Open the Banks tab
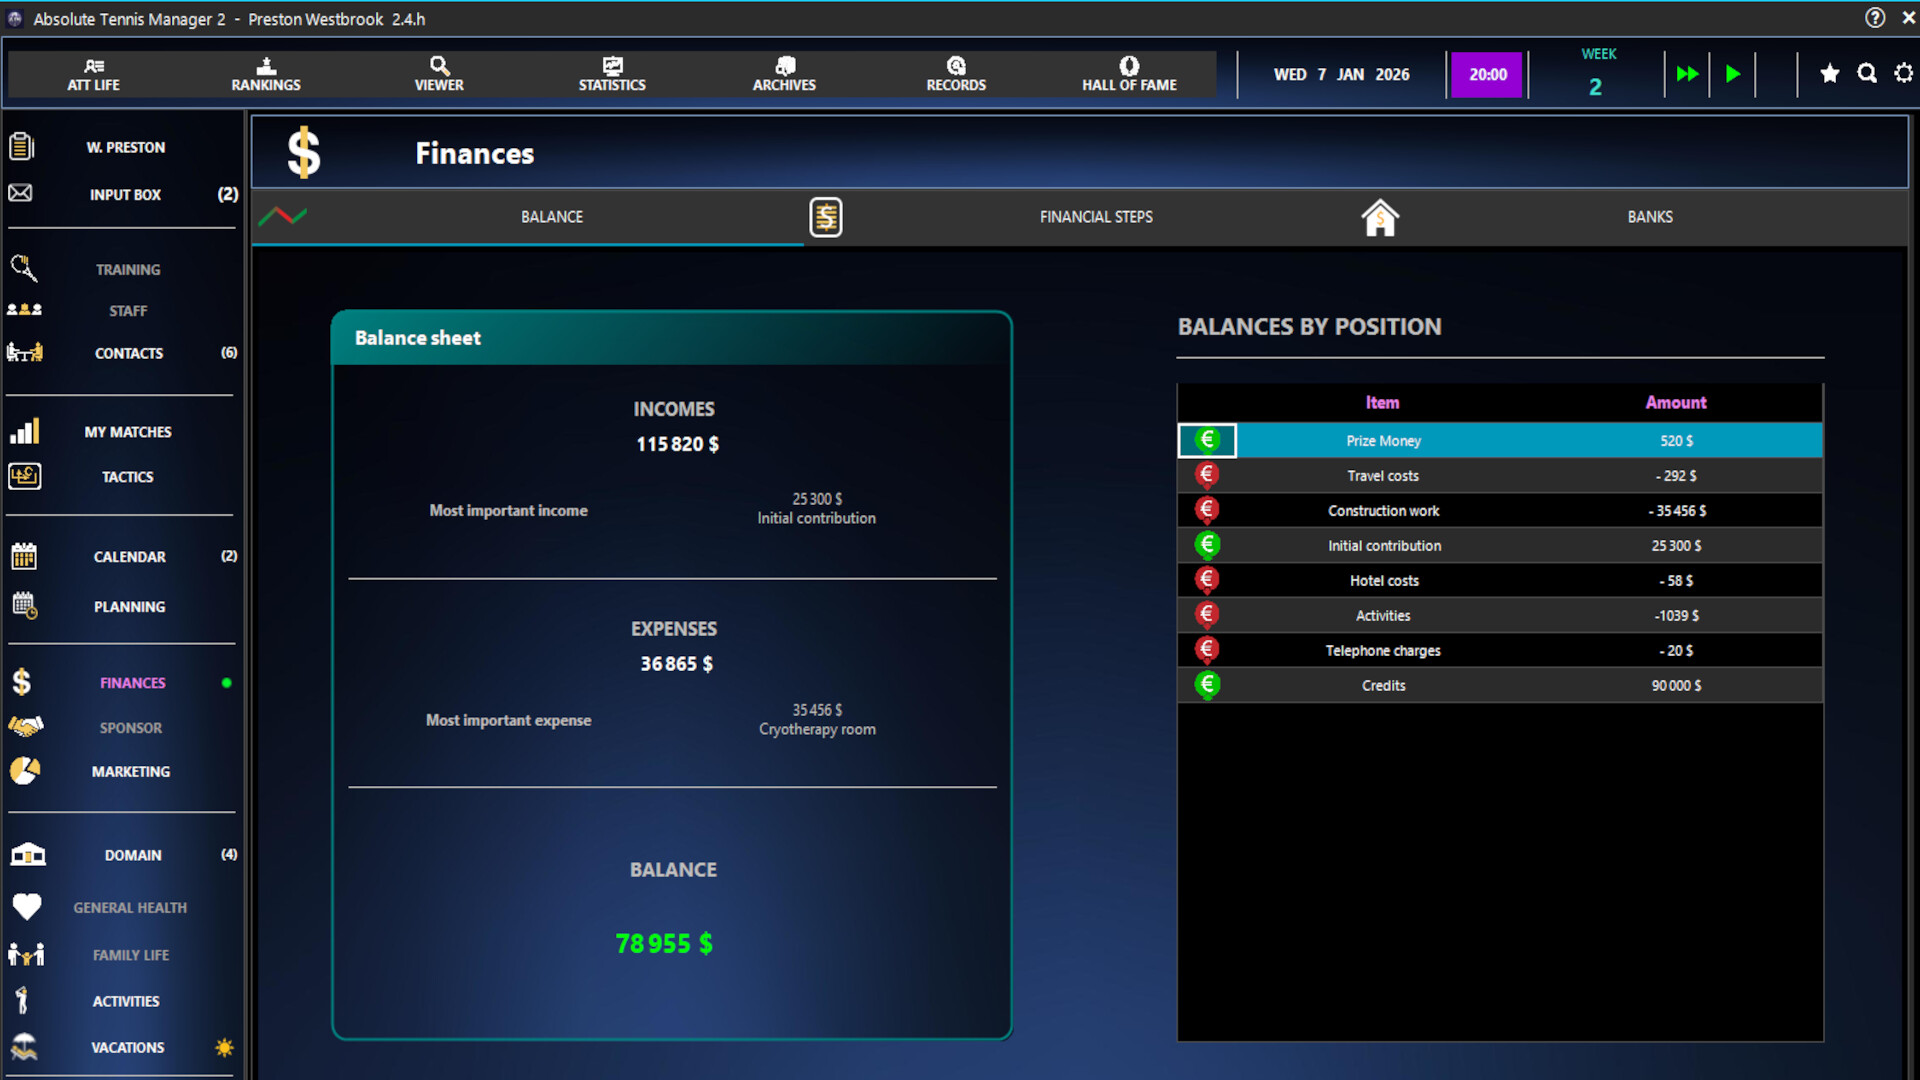 [1650, 216]
